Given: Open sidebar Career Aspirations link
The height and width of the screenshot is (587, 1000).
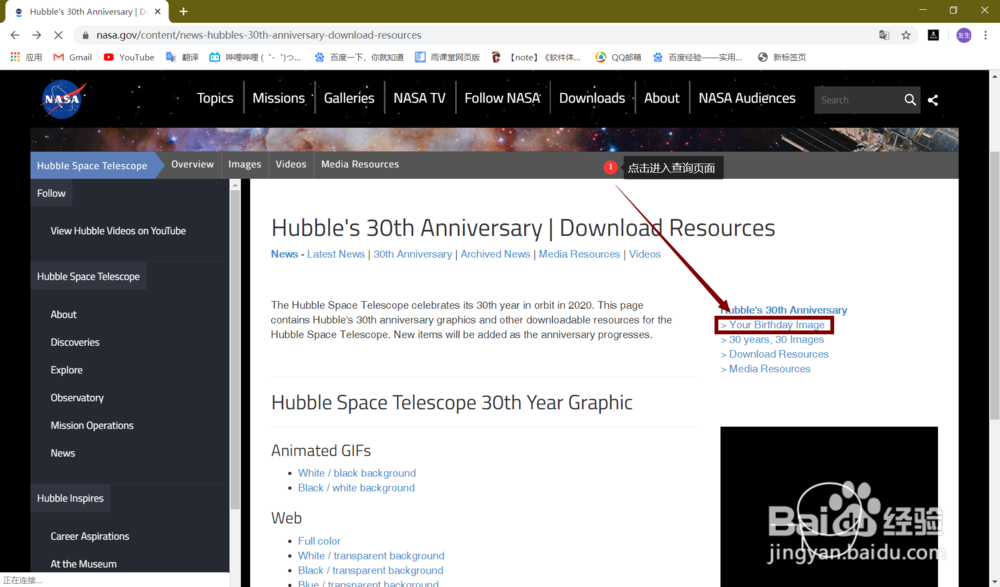Looking at the screenshot, I should [90, 537].
